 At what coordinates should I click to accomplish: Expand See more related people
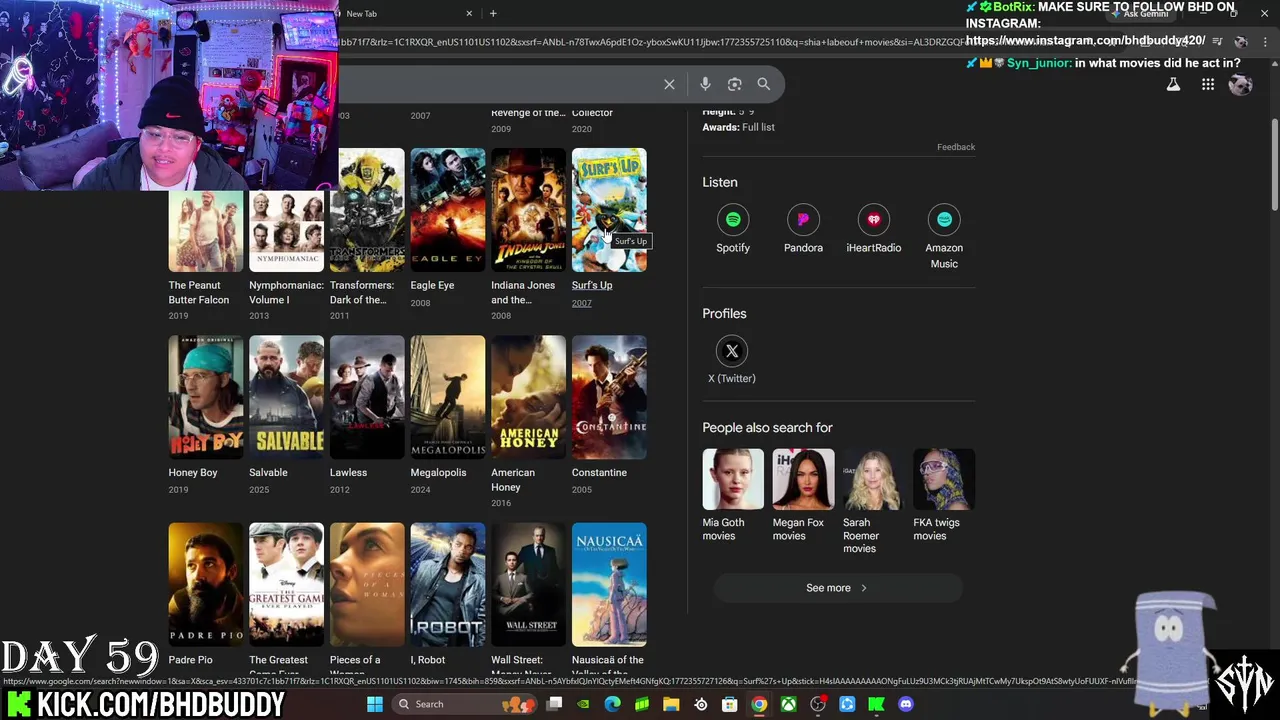pyautogui.click(x=837, y=588)
